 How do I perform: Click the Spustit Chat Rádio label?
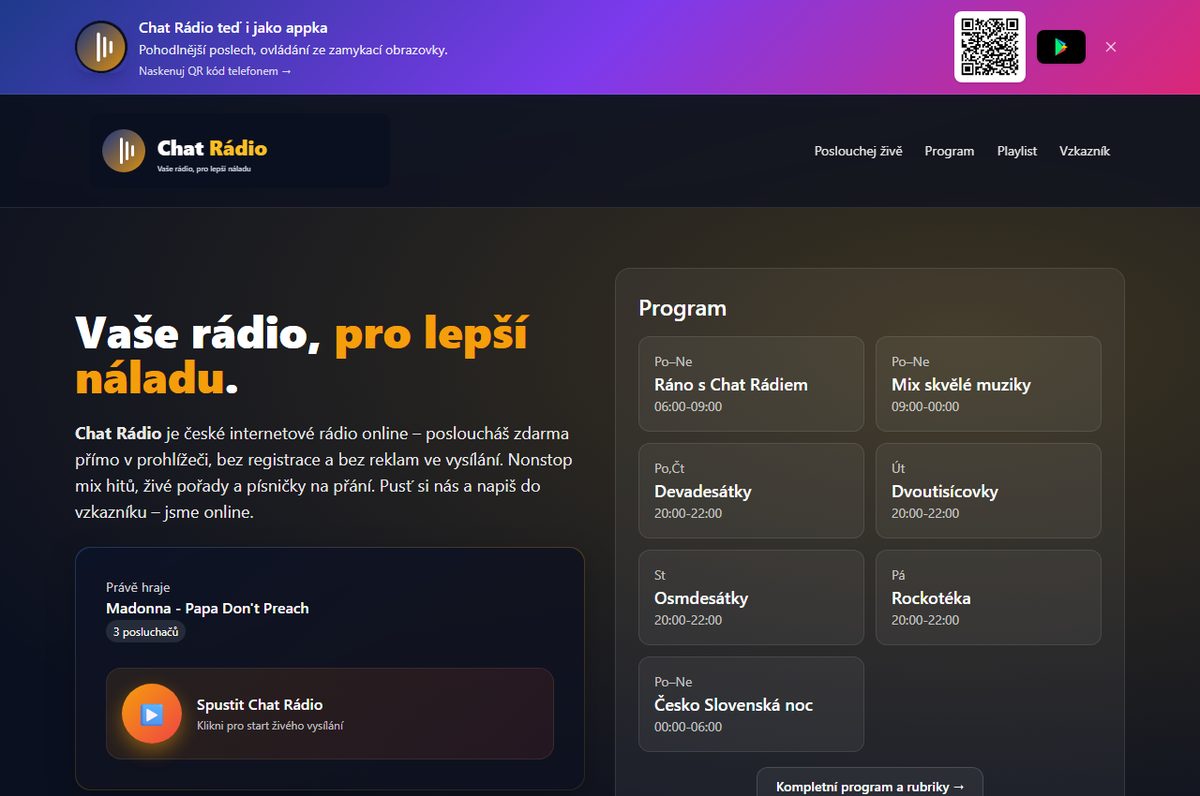coord(260,705)
